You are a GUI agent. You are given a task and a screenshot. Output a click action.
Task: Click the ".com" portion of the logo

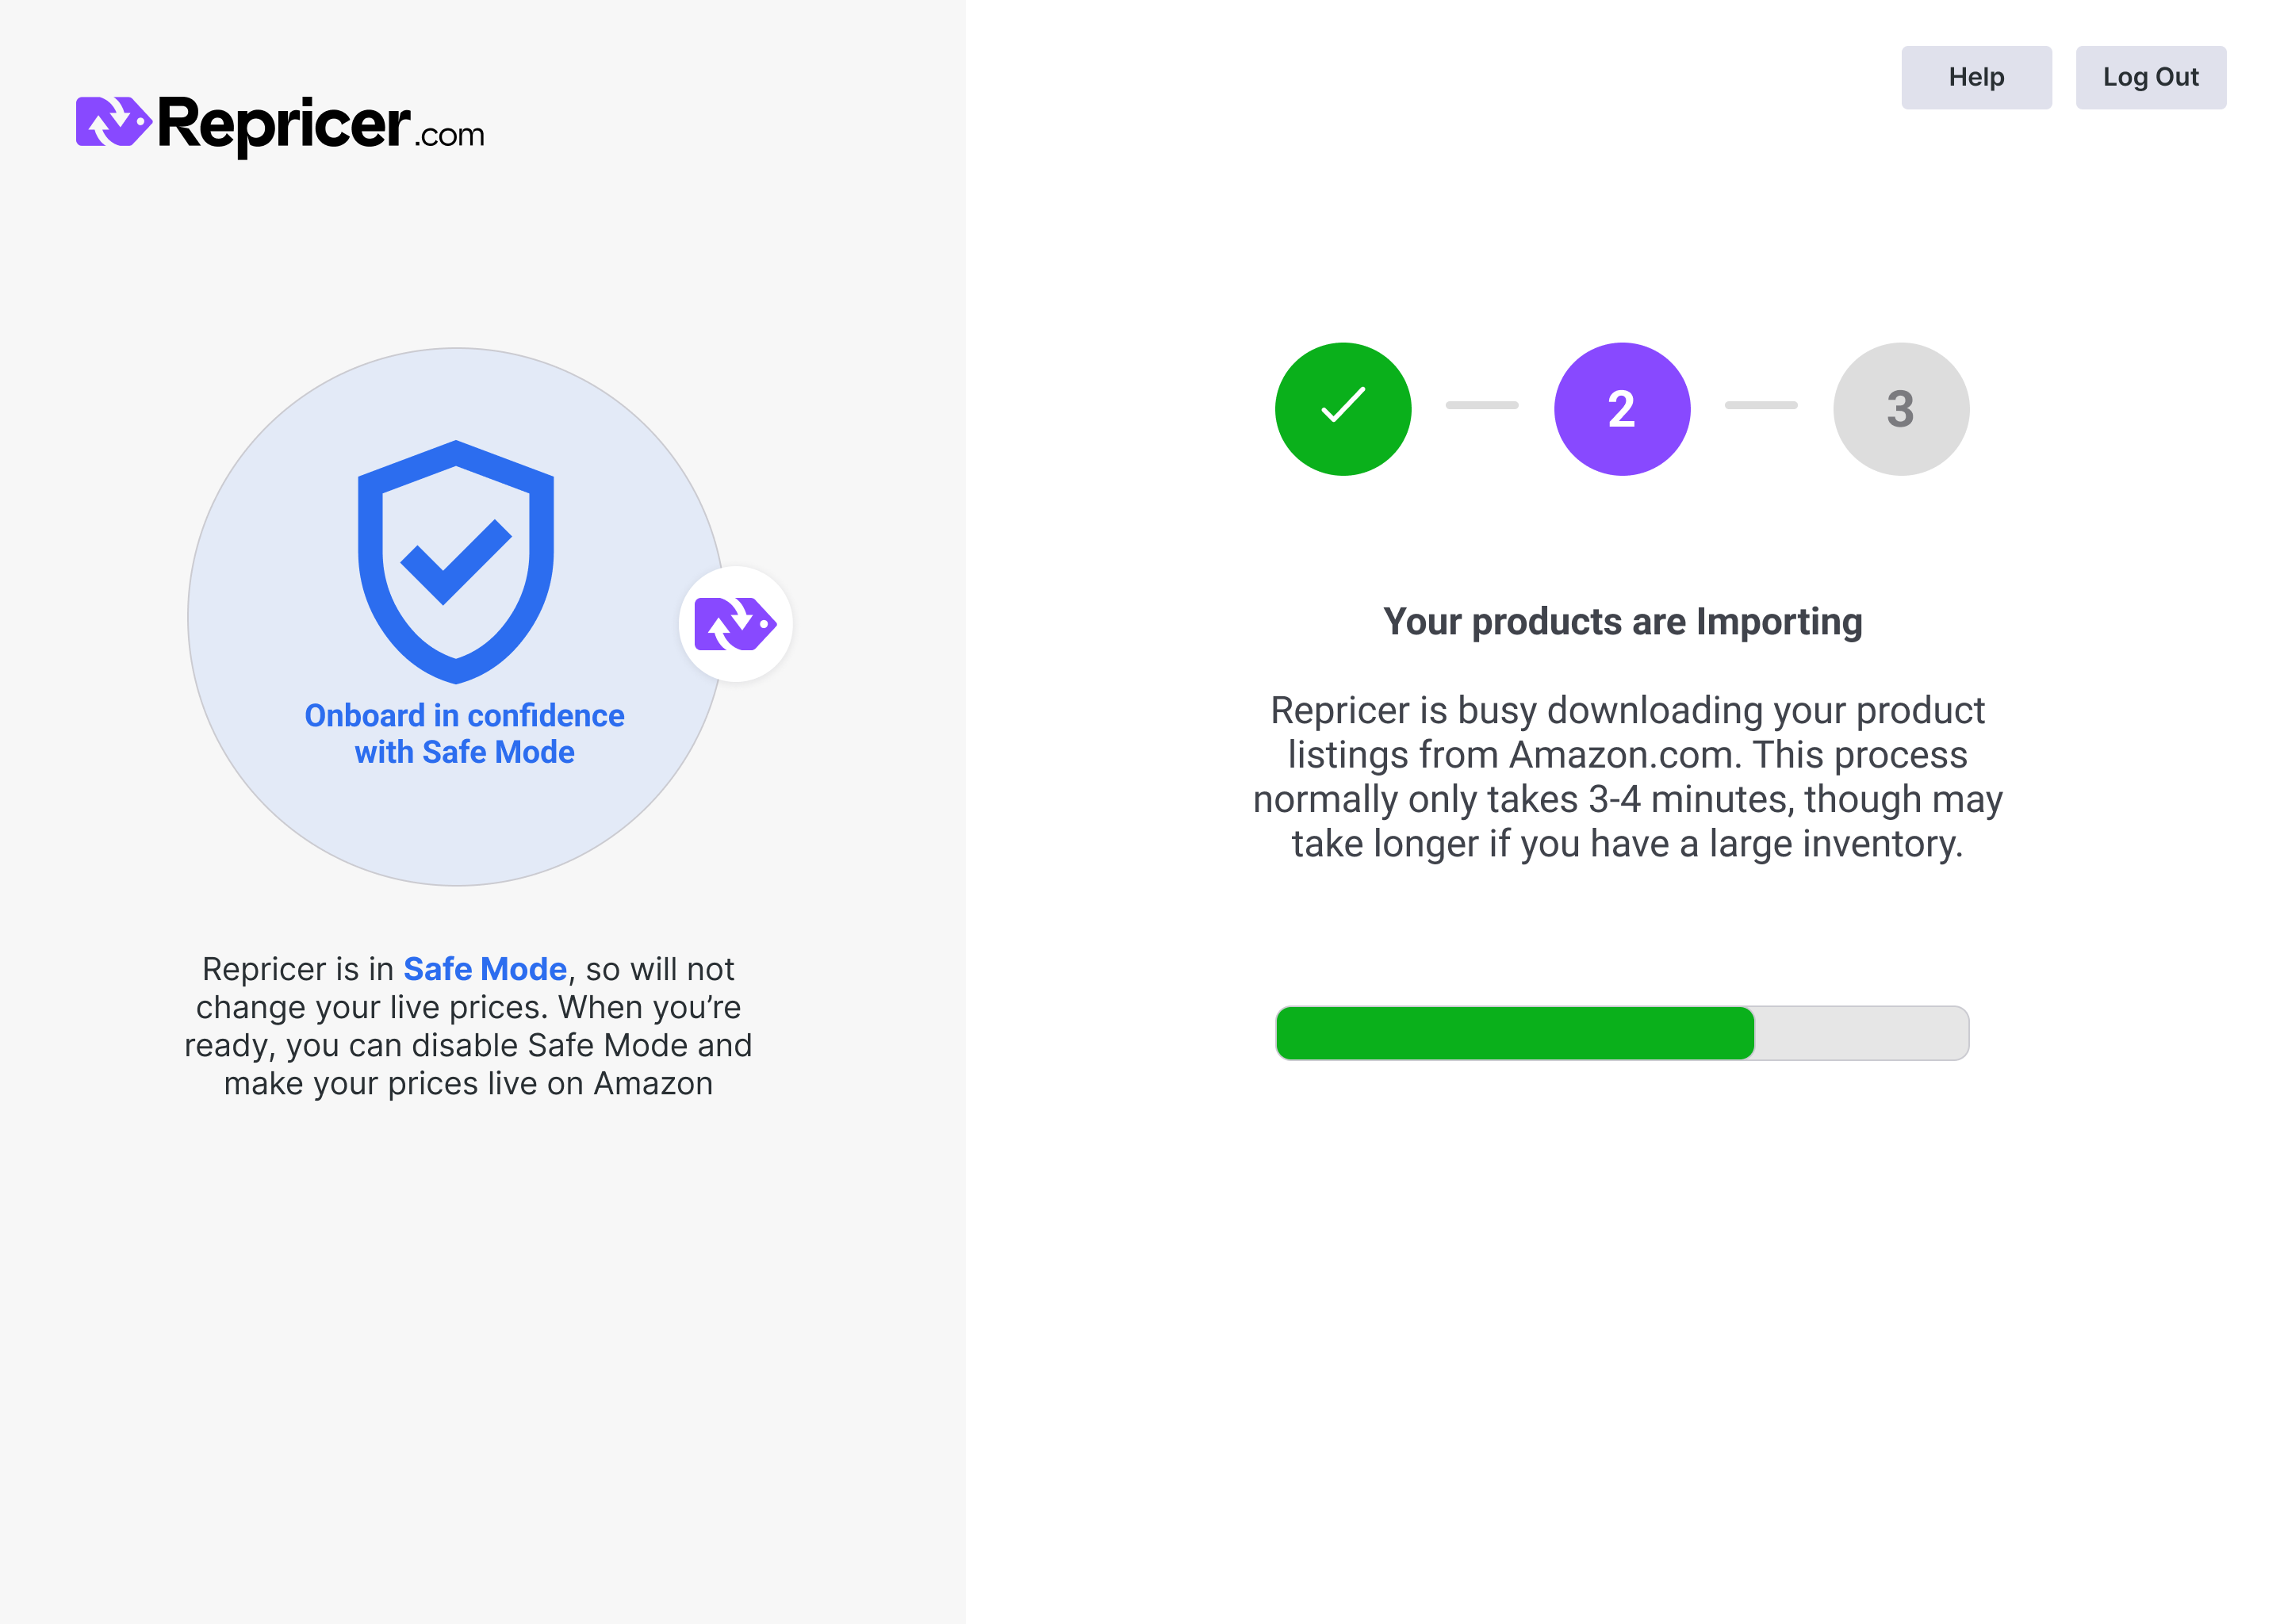pyautogui.click(x=449, y=135)
